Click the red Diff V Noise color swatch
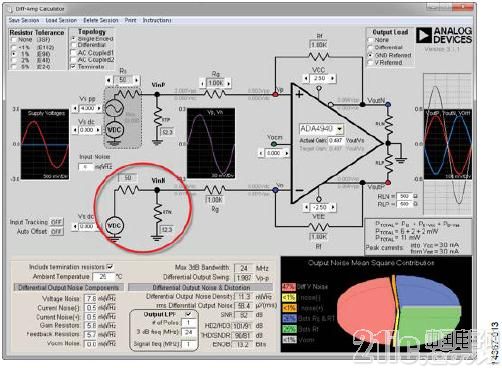502x368 pixels. pos(289,287)
